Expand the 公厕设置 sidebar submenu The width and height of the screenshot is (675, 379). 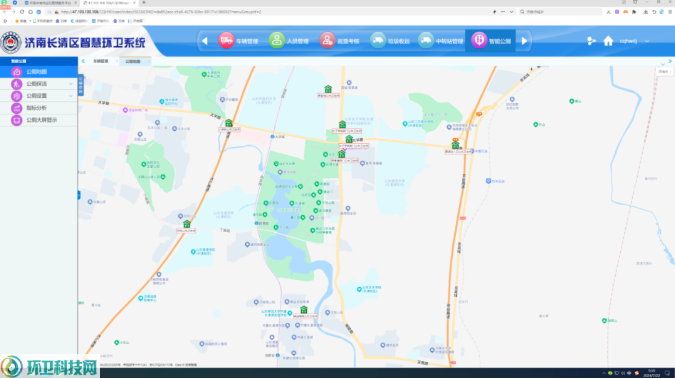(39, 96)
